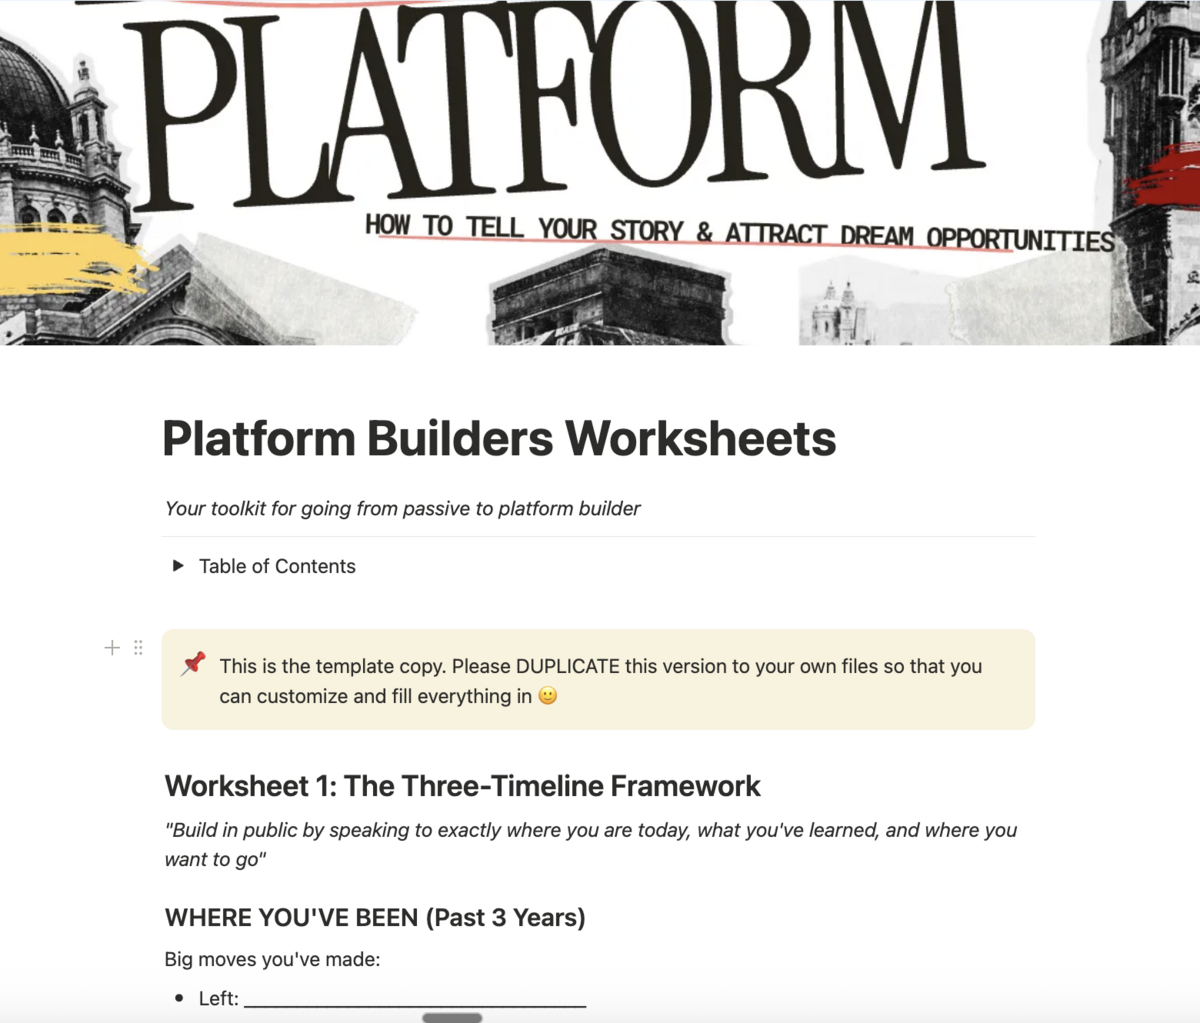Screen dimensions: 1200x1023
Task: Select the page title 'Platform Builders Worksheets'
Action: (500, 438)
